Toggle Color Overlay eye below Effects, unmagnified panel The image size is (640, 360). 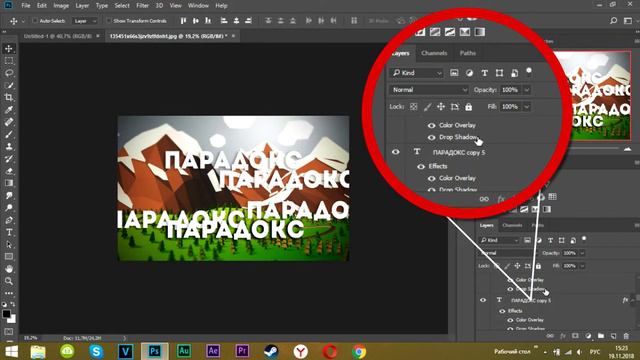tap(510, 320)
